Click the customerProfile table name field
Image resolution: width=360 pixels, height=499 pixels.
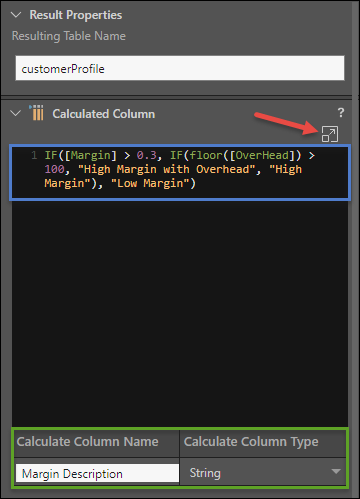[x=180, y=68]
